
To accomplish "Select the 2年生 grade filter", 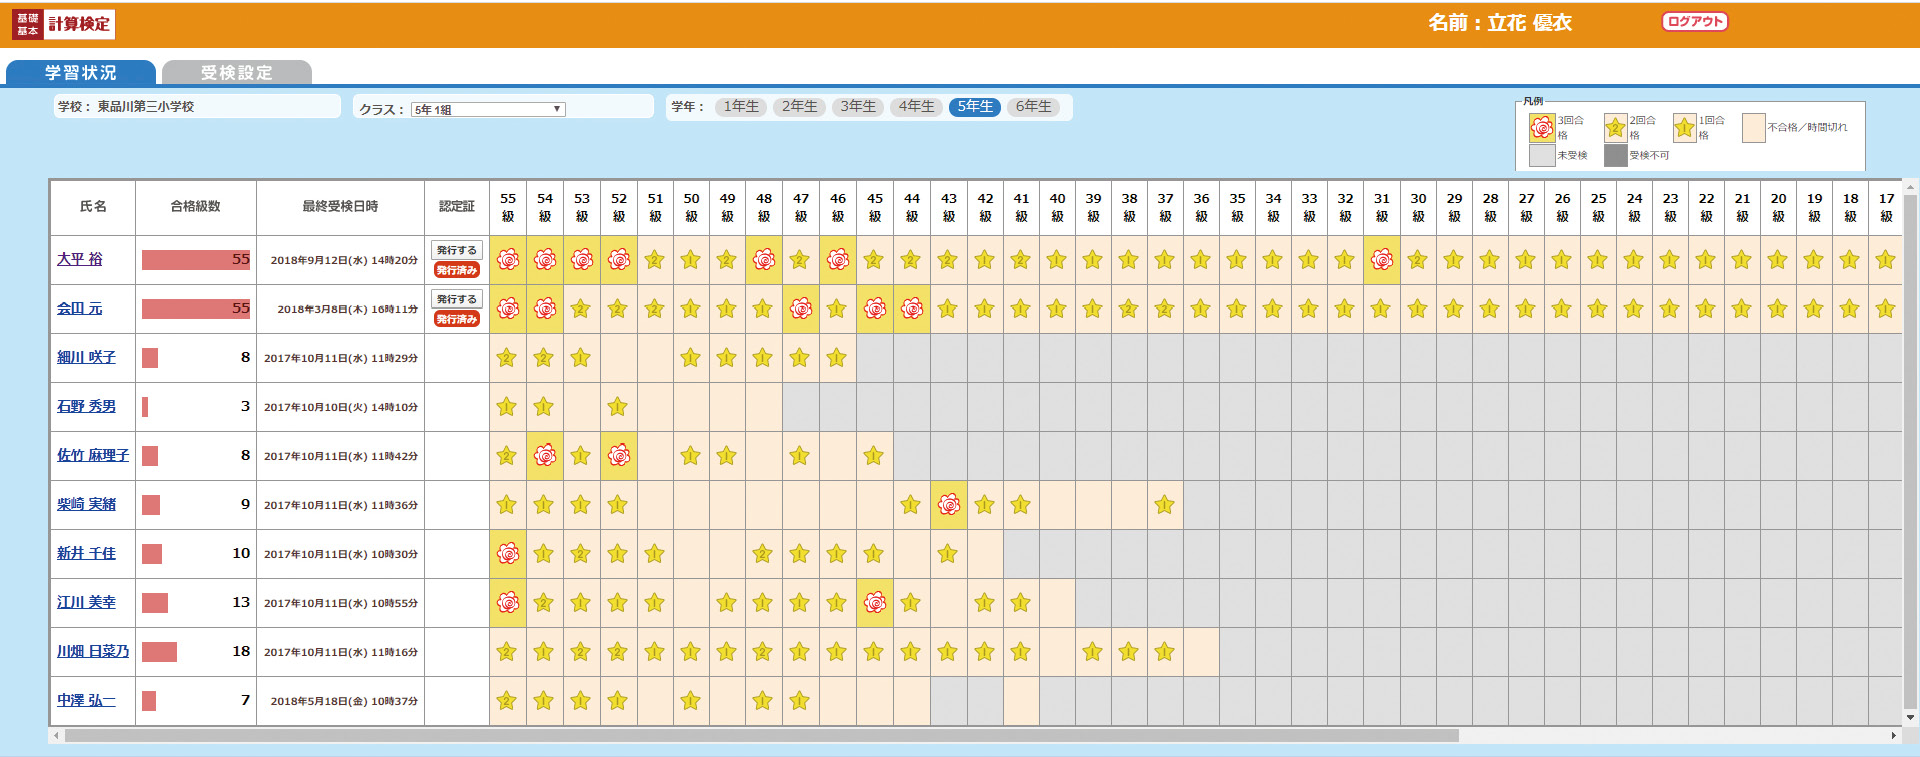I will click(x=799, y=107).
